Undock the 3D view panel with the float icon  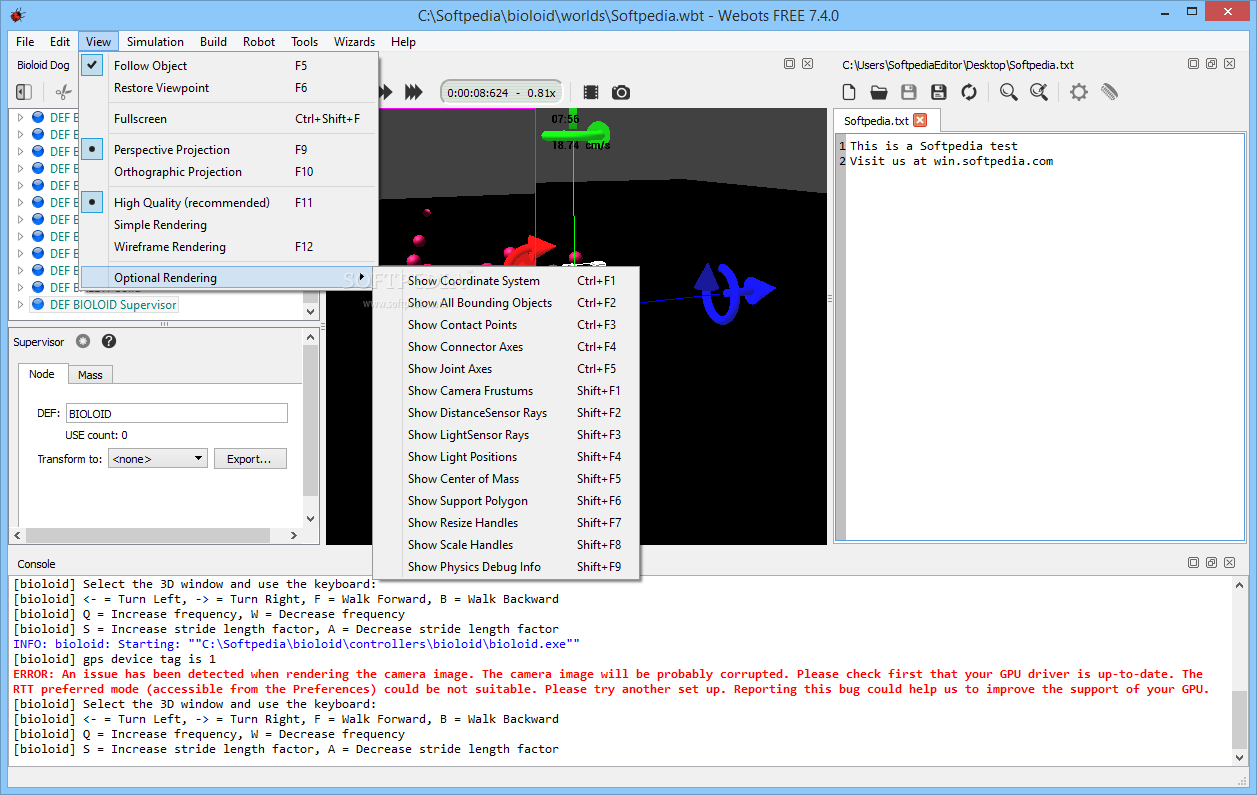(x=789, y=63)
